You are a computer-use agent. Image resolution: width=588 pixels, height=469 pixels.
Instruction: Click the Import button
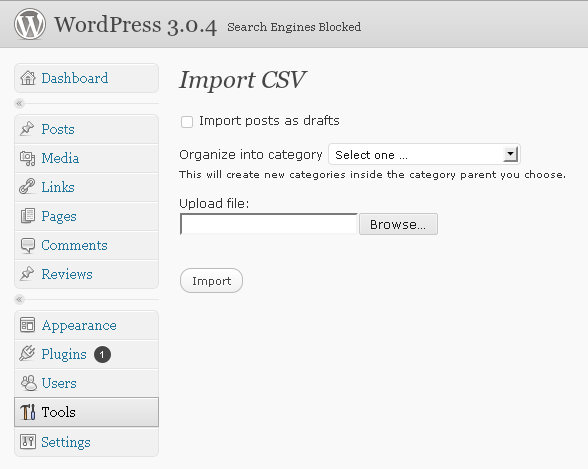pos(212,281)
